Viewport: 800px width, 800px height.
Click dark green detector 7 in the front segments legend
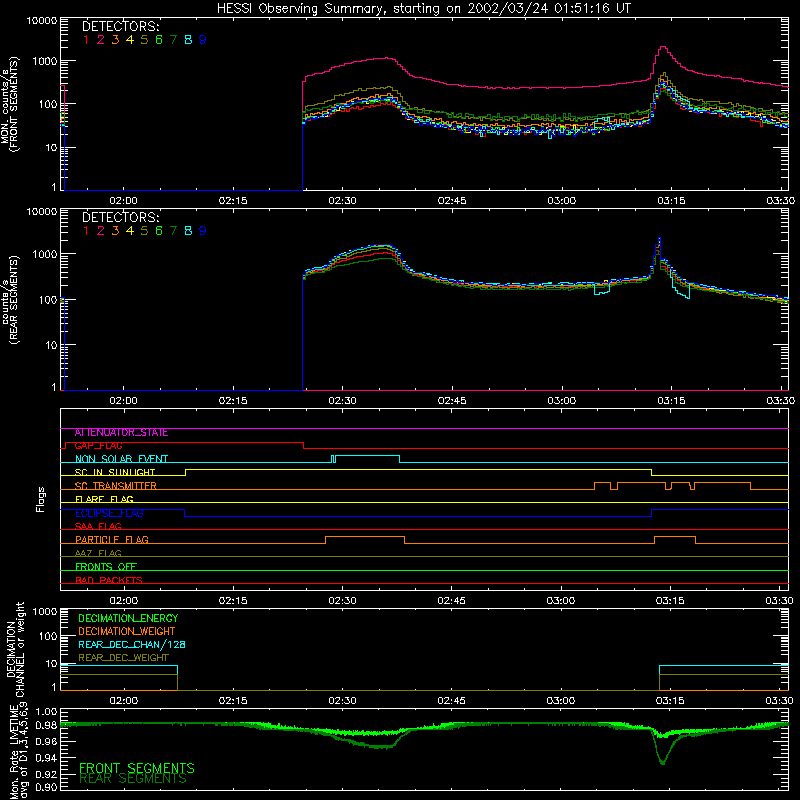click(173, 40)
